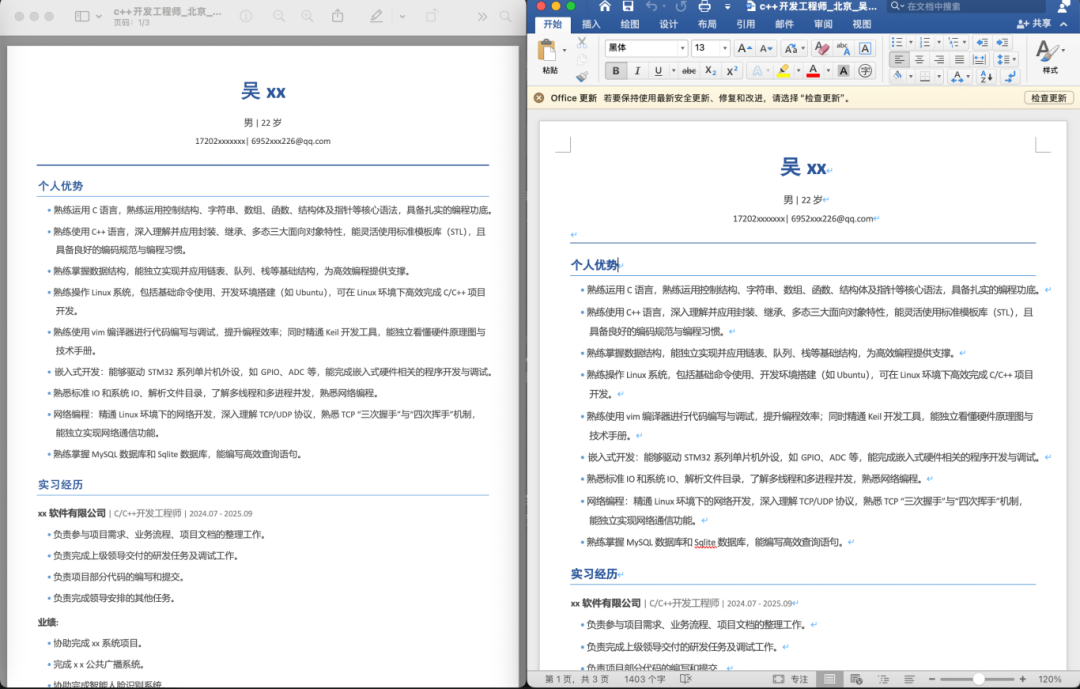Toggle right alignment for the paragraph
Image resolution: width=1080 pixels, height=689 pixels.
click(x=939, y=60)
